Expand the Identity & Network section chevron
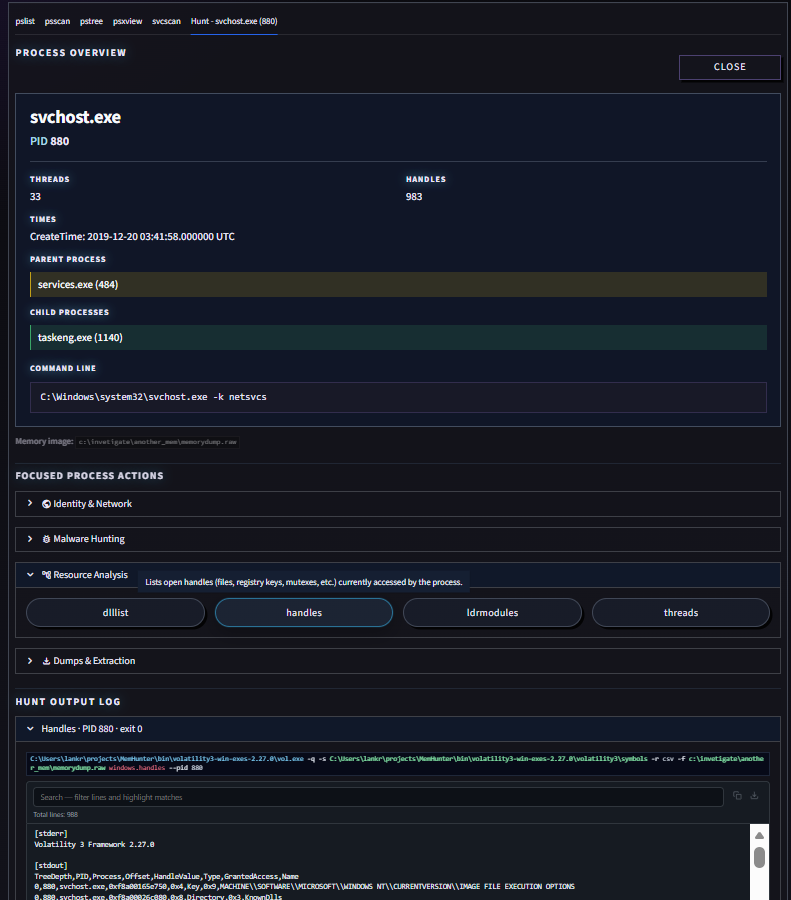Screen dimensions: 791x900 coord(30,503)
